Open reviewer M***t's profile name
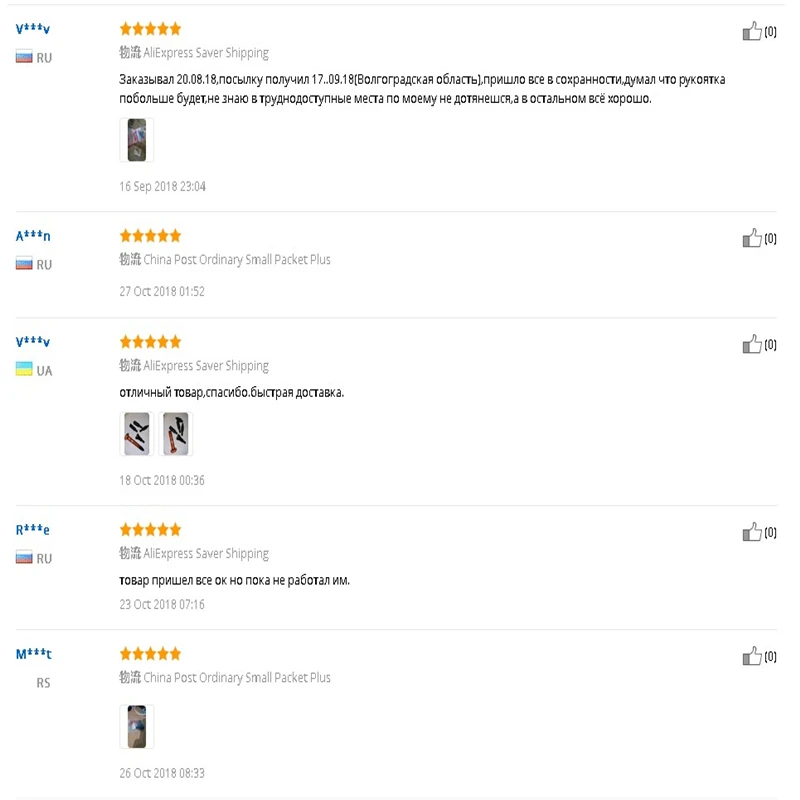800x800 pixels. (x=34, y=655)
